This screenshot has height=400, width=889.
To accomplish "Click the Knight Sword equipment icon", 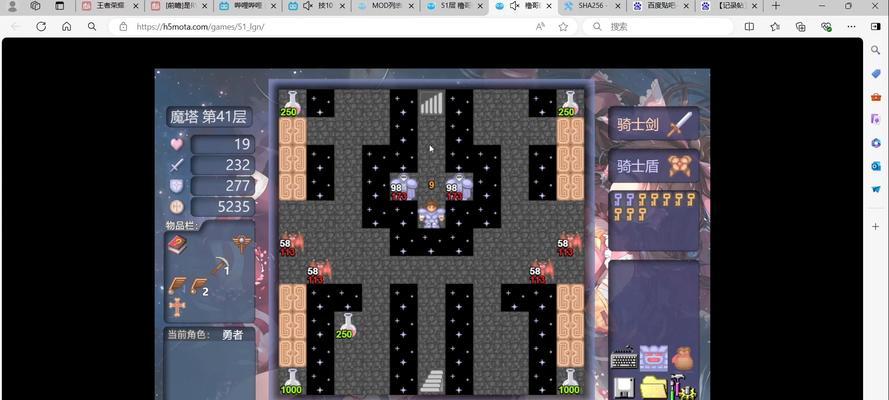I will [679, 124].
